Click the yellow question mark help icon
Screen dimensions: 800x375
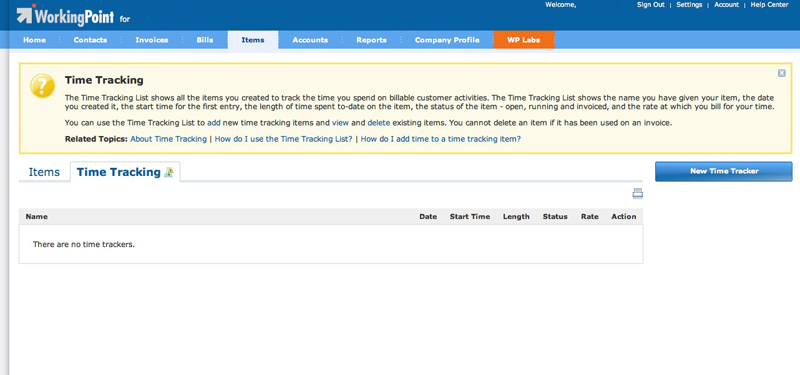click(42, 86)
